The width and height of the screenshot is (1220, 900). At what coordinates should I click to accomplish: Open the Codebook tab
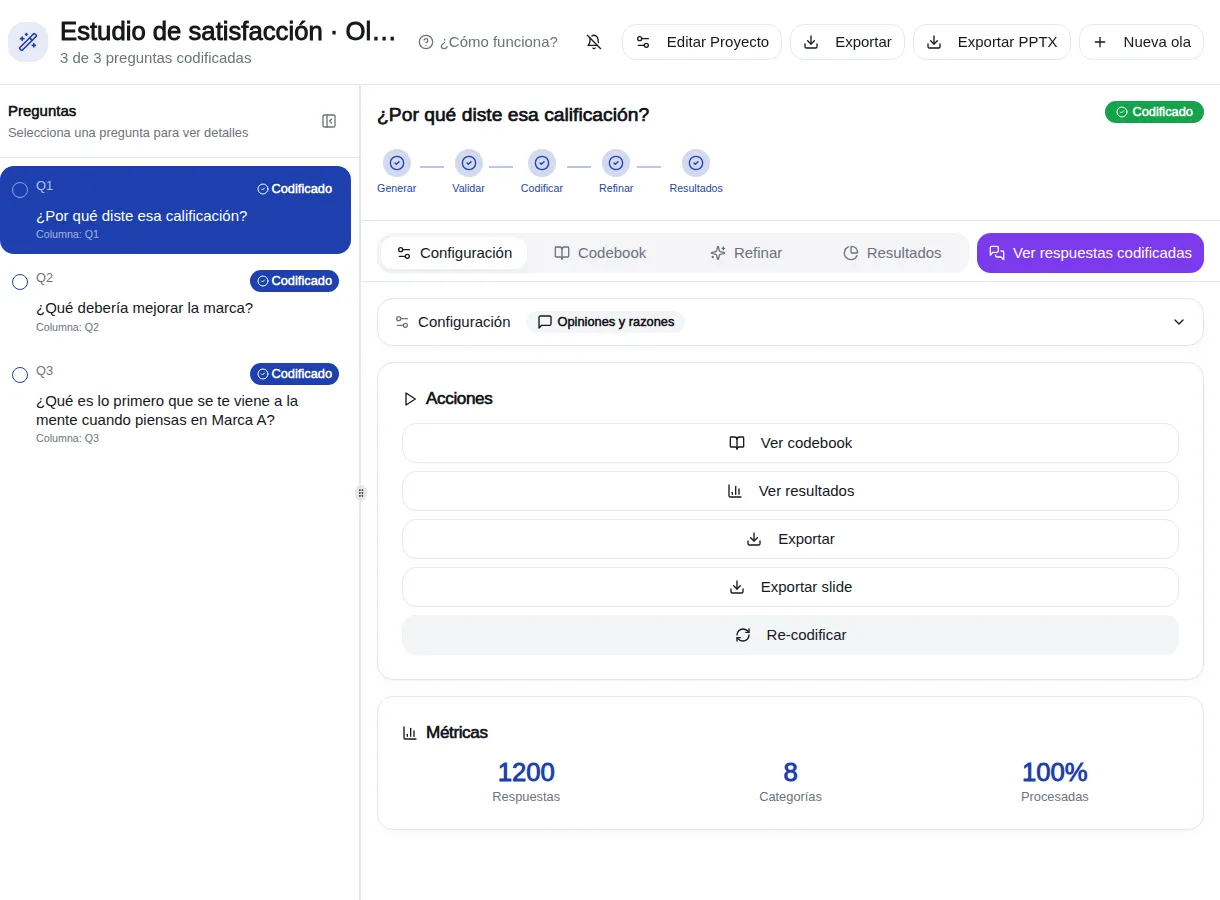600,253
